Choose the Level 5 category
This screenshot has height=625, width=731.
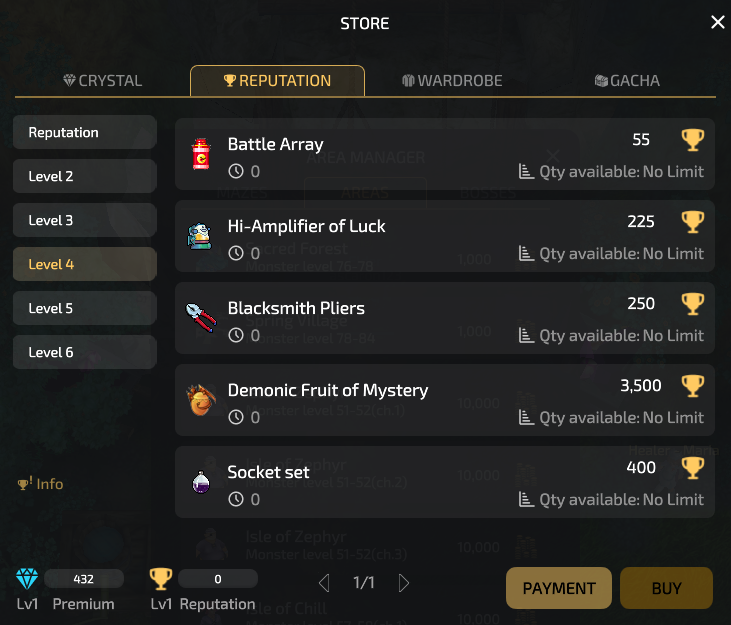[85, 308]
